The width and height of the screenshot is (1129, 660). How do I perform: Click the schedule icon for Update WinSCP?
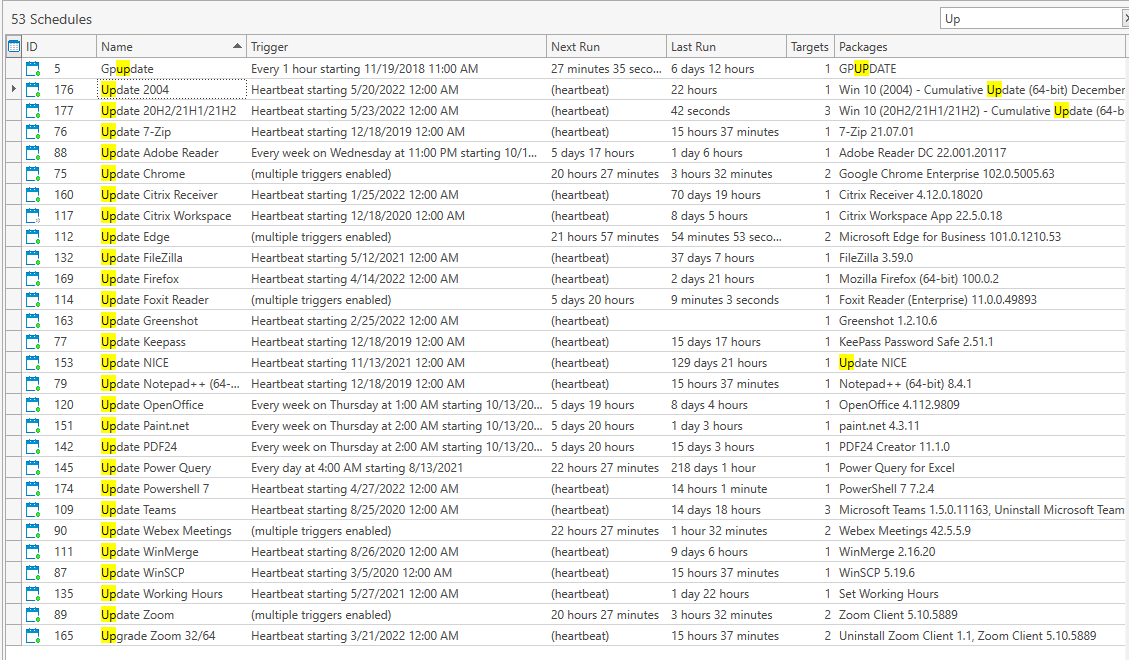(33, 573)
